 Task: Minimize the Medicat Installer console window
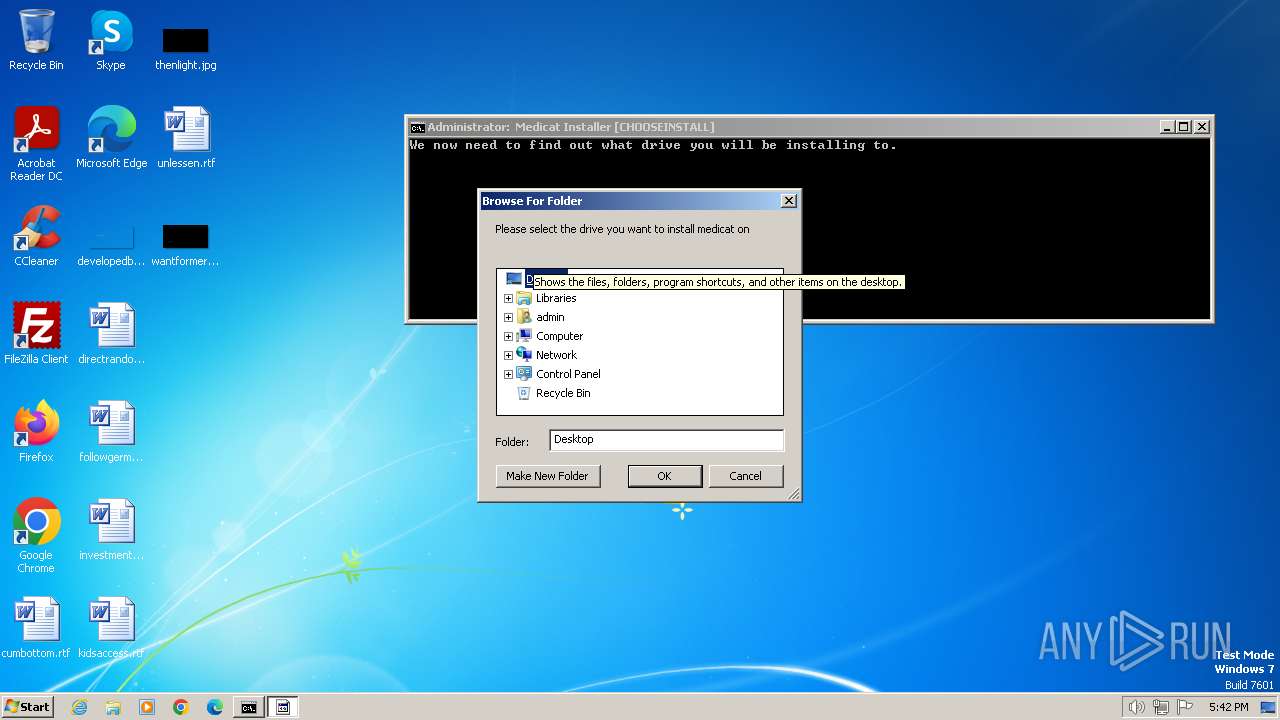click(x=1167, y=127)
